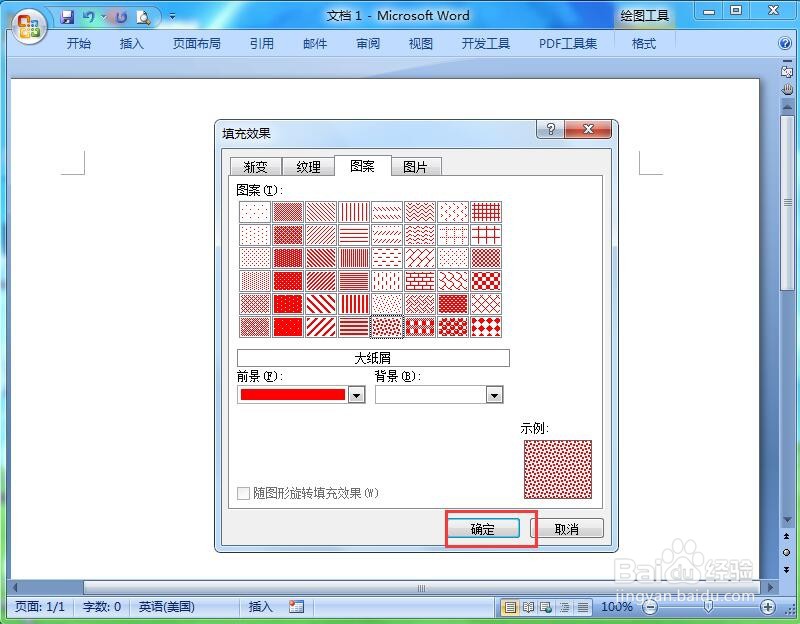Open the undo history dropdown arrow
800x624 pixels.
(x=104, y=17)
